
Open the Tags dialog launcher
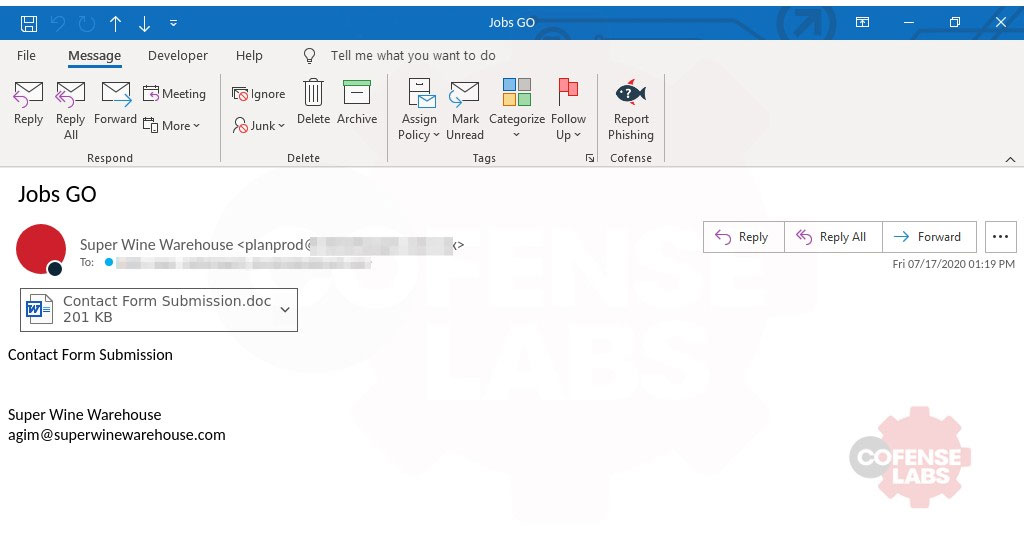(x=590, y=158)
